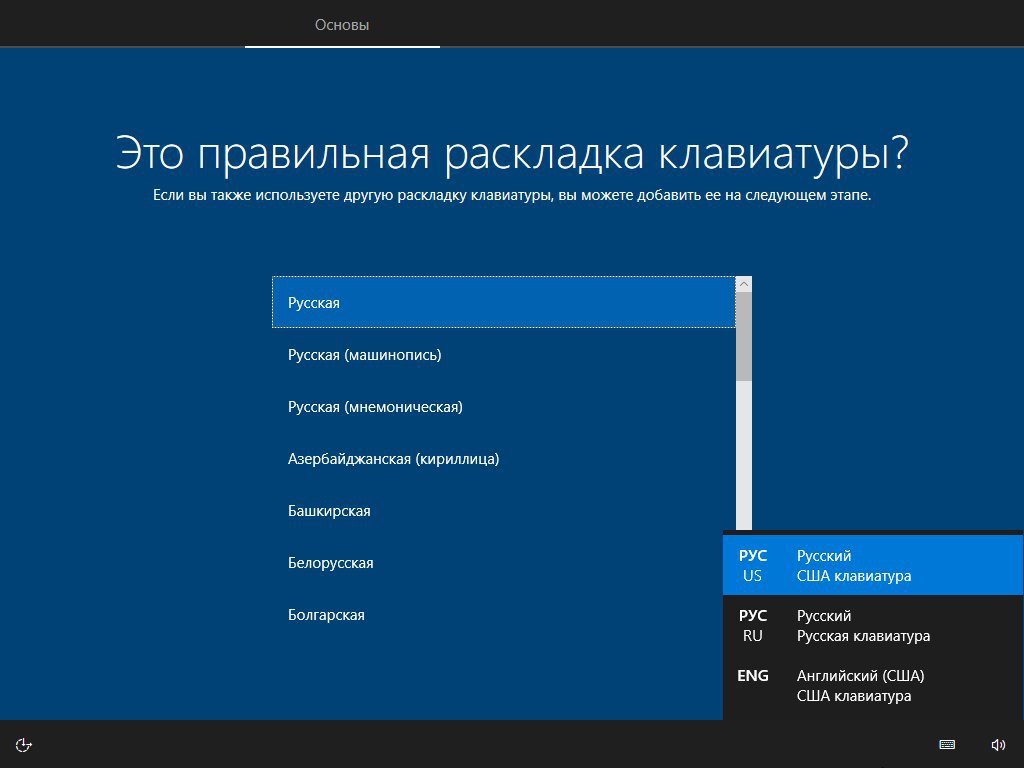The width and height of the screenshot is (1024, 768).
Task: Click the keyboard layout switcher icon
Action: [x=946, y=744]
